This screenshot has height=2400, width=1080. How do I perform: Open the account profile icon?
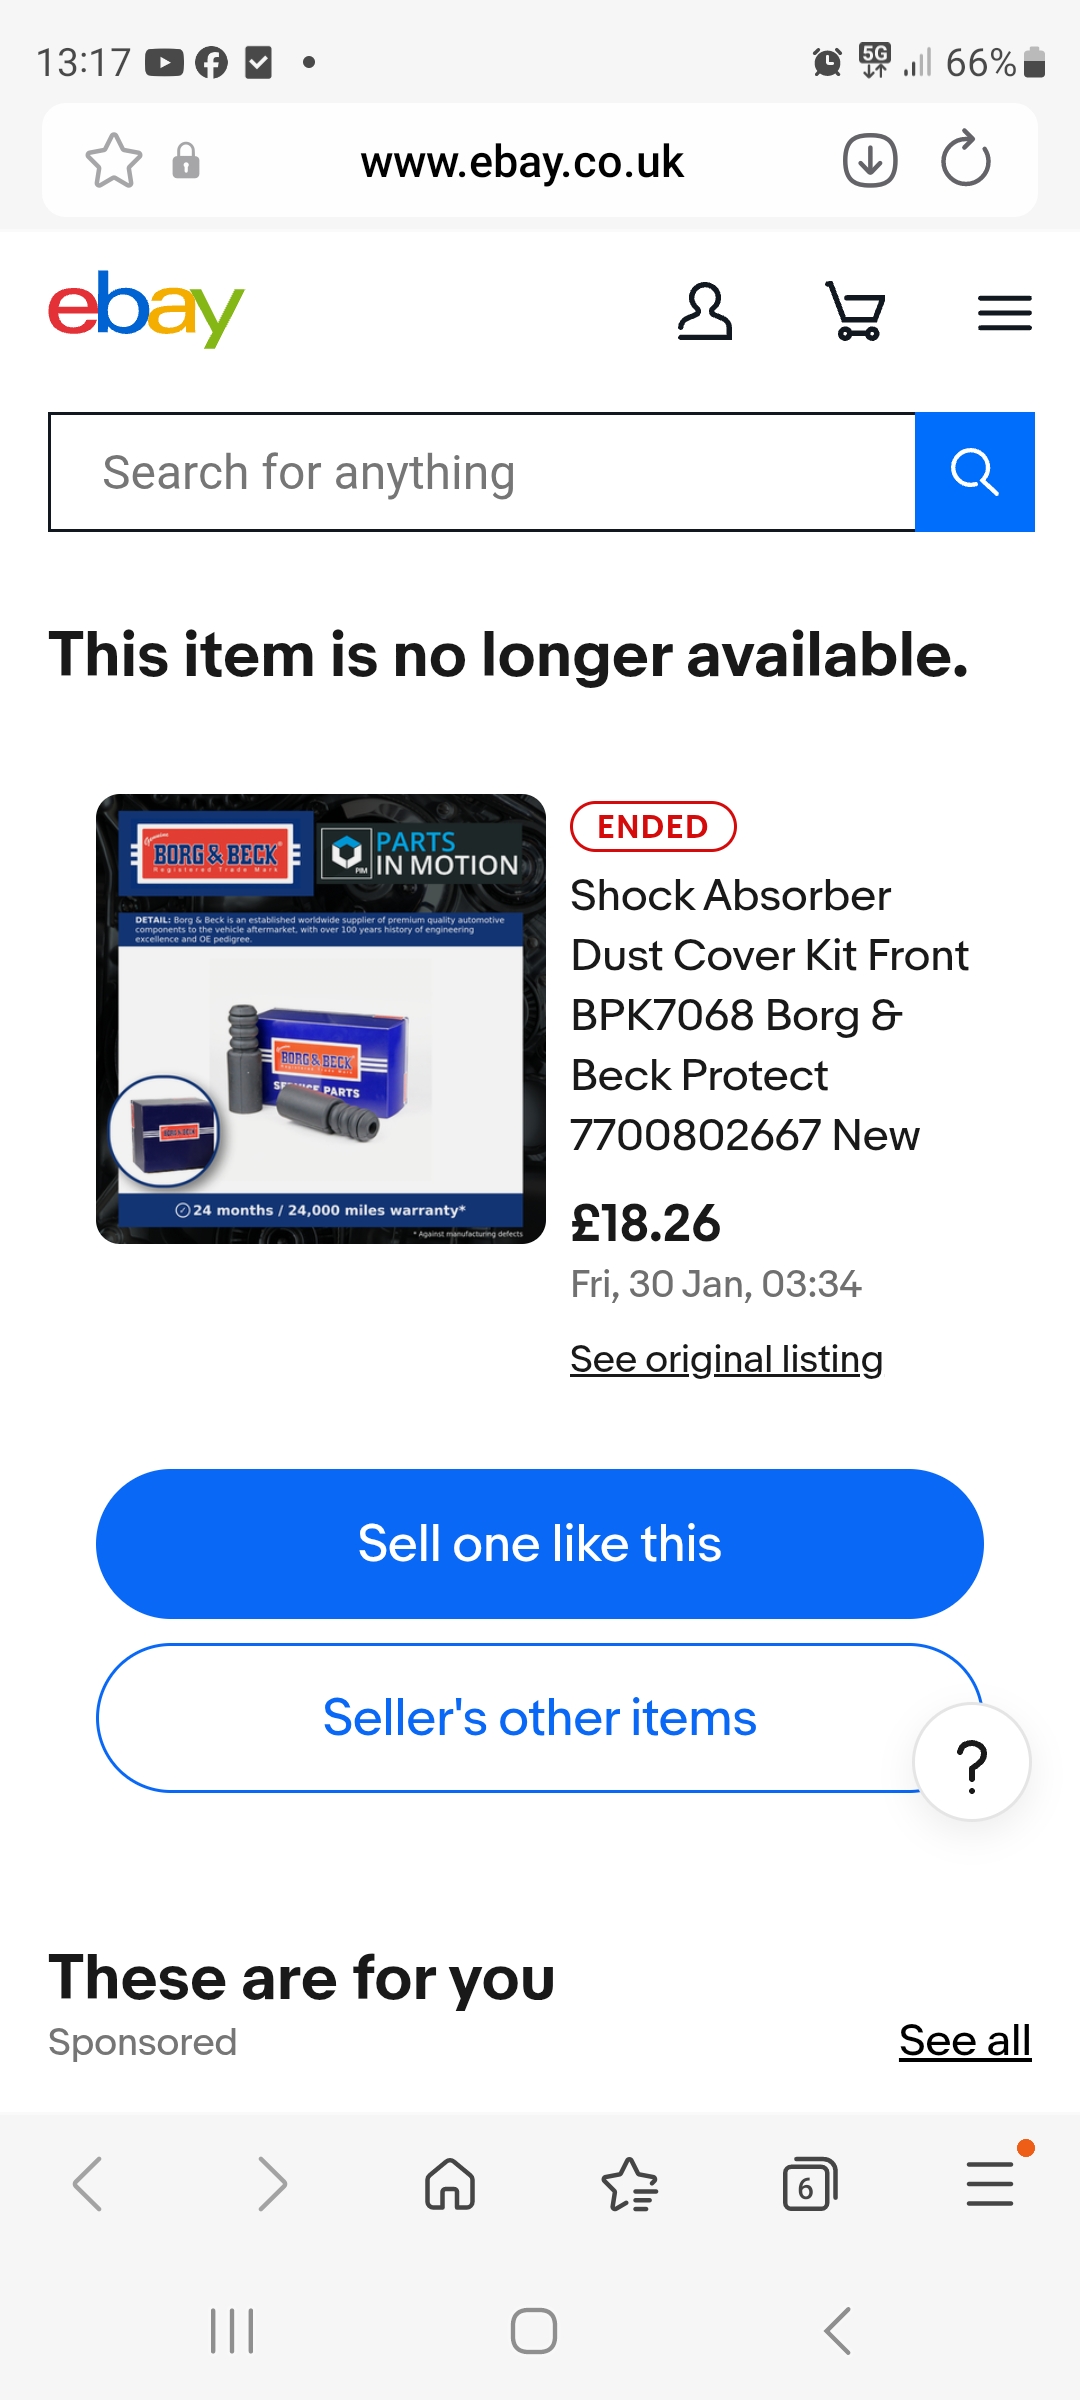tap(705, 312)
